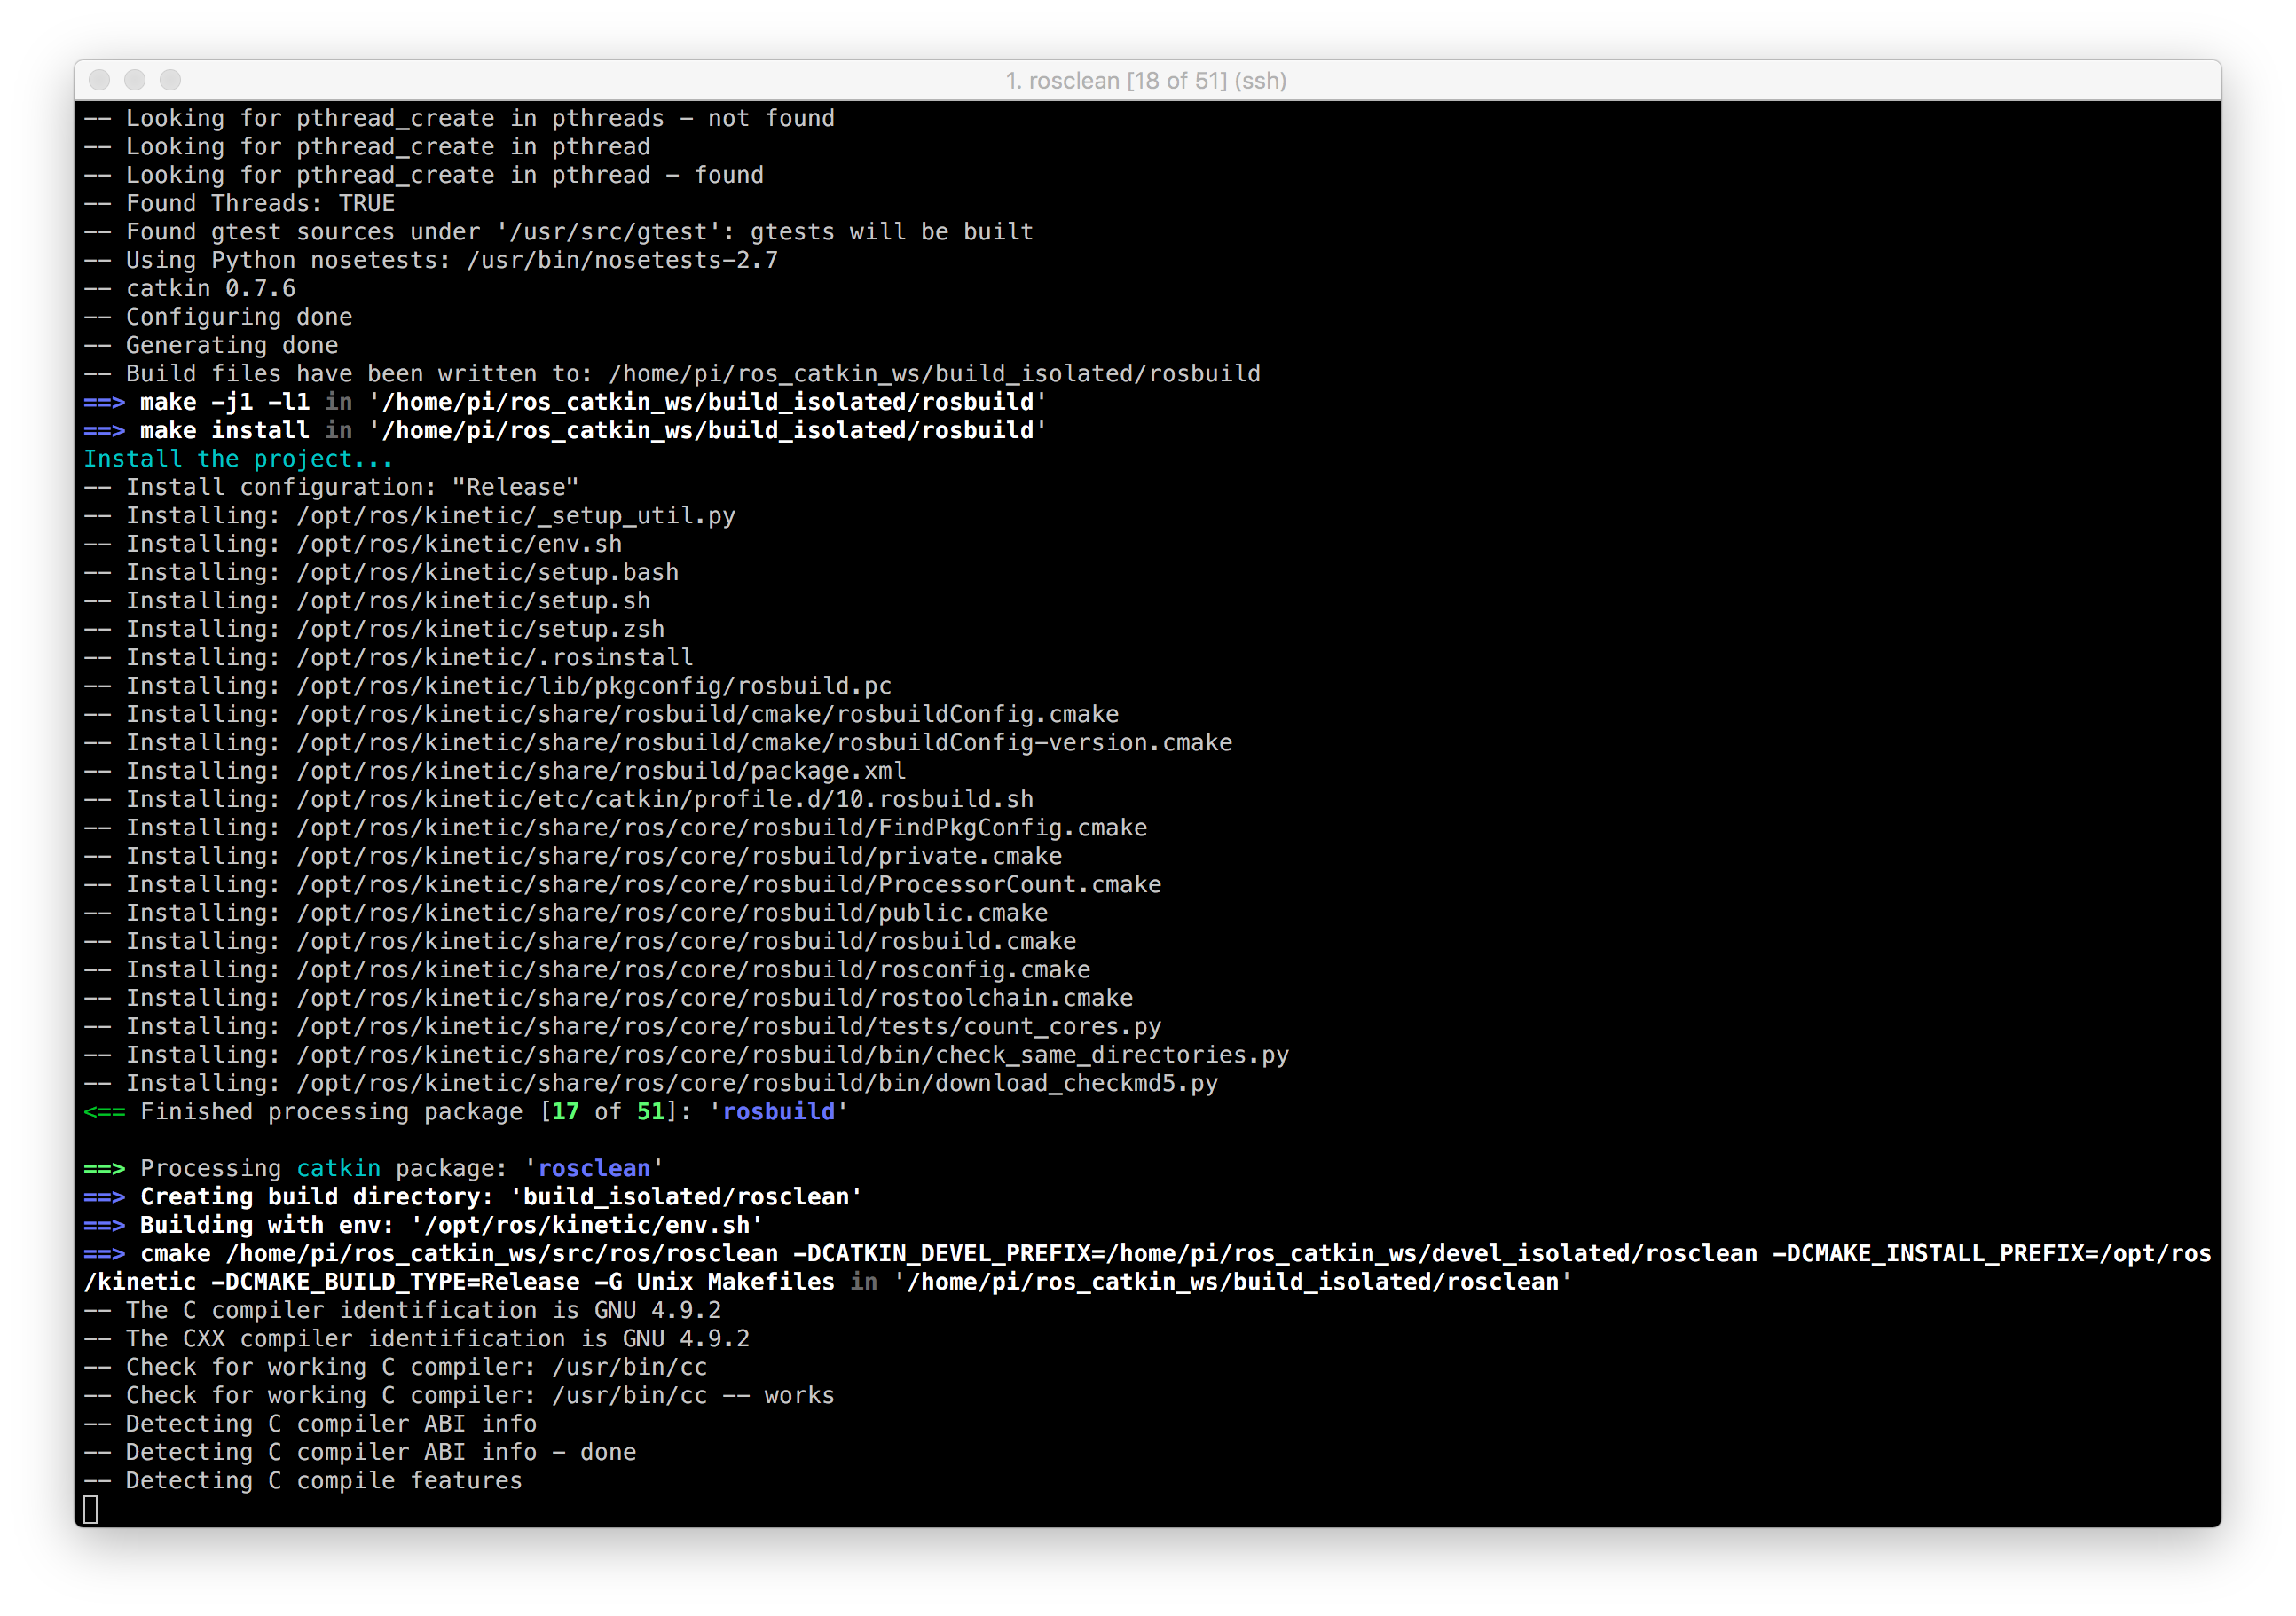
Task: Click the 'check_same_directories.py' installing line
Action: (686, 1054)
